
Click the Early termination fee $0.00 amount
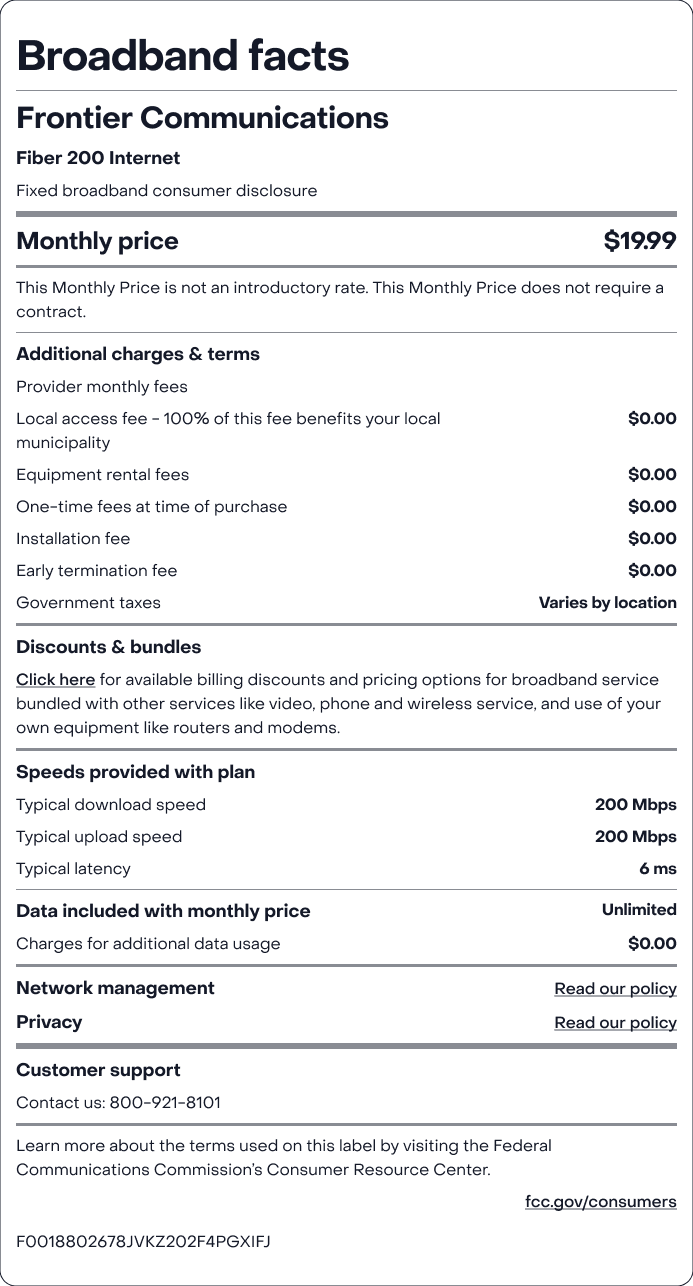pyautogui.click(x=652, y=571)
